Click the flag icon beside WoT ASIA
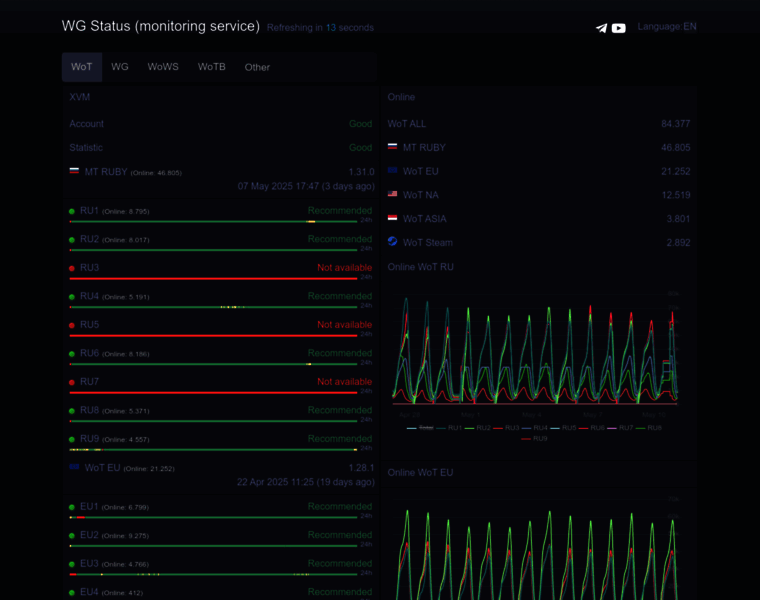 (393, 218)
